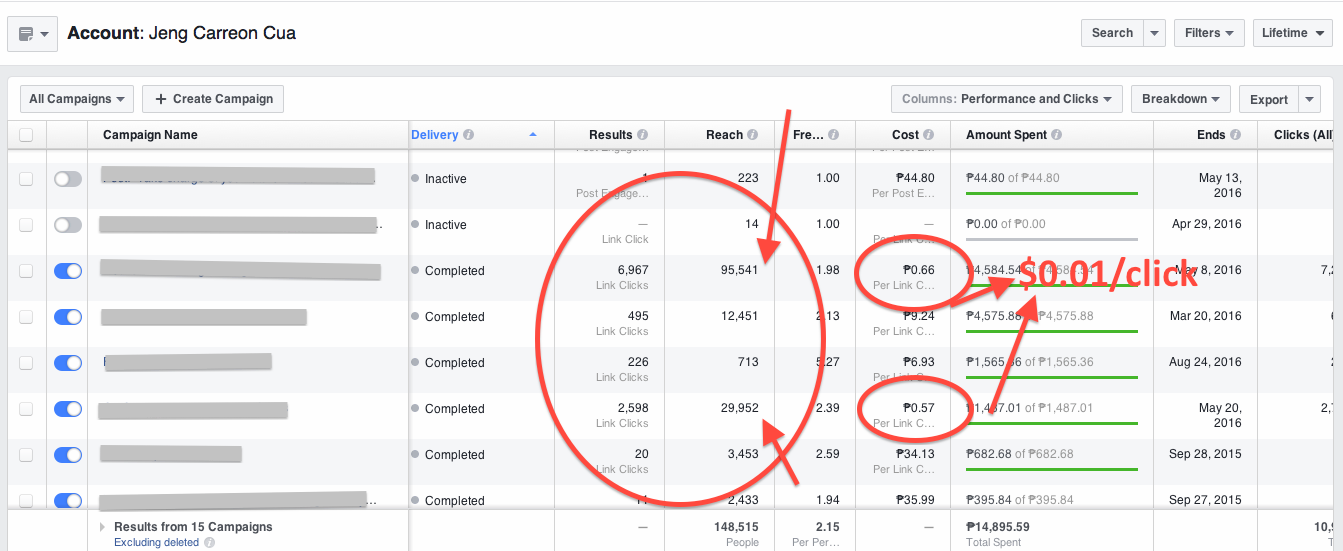1343x551 pixels.
Task: Sort by the Delivery column header
Action: pos(435,135)
